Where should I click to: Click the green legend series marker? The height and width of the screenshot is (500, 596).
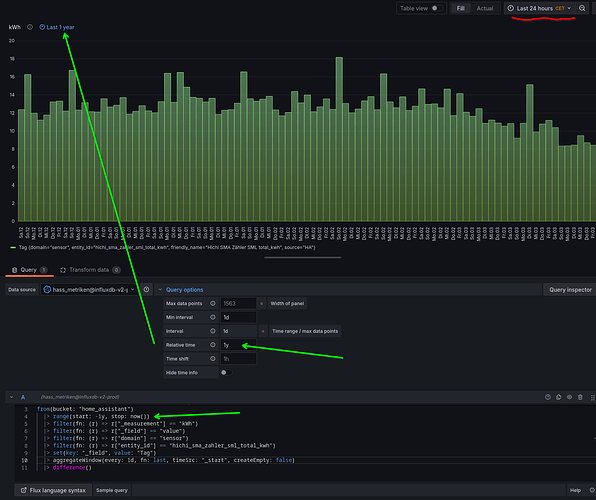coord(13,248)
